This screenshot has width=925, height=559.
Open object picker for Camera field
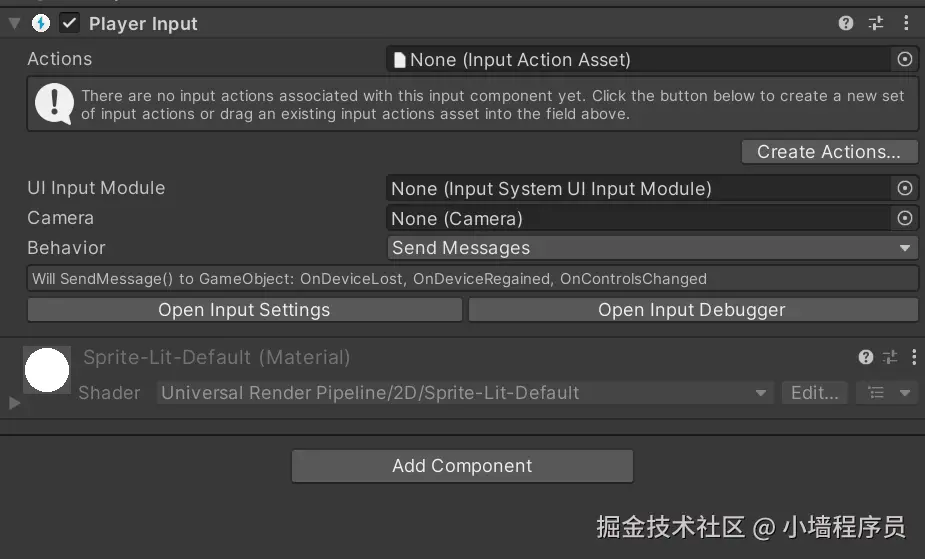coord(904,218)
